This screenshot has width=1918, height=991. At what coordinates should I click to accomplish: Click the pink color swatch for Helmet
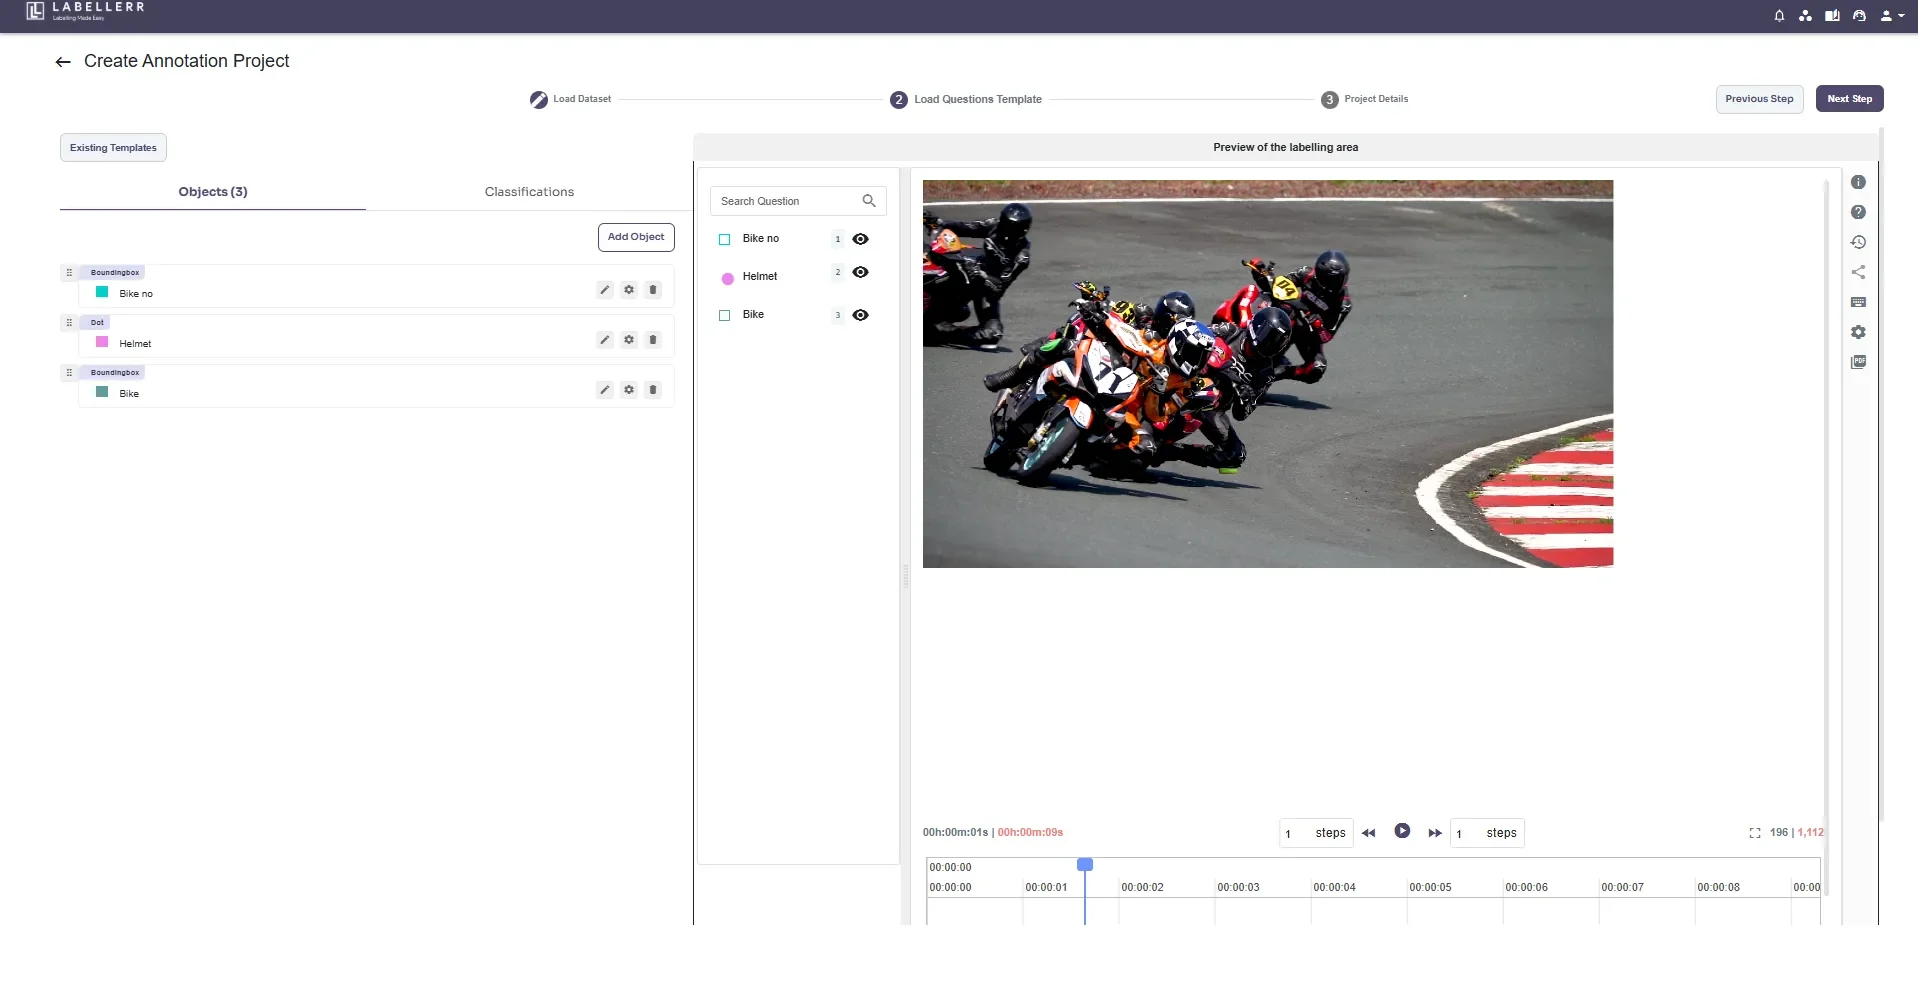click(102, 342)
